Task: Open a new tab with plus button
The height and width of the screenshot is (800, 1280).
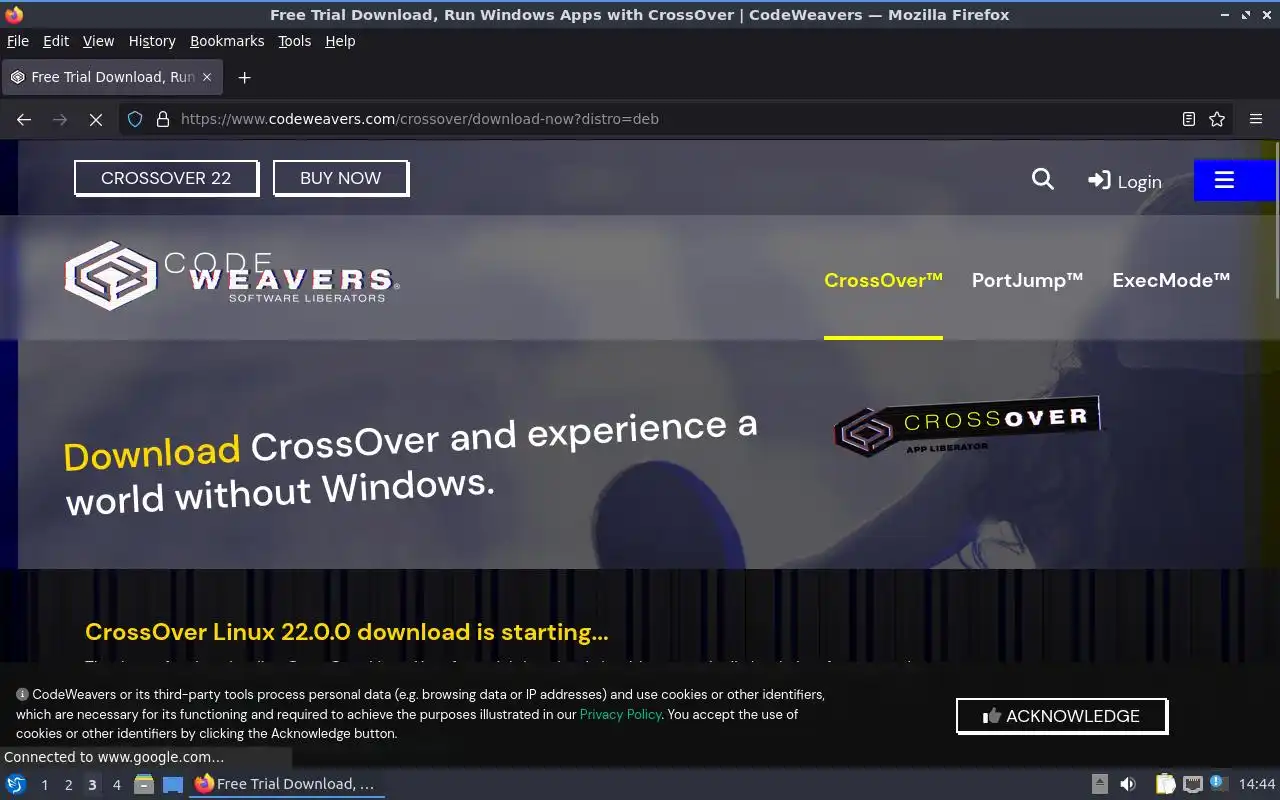Action: tap(244, 77)
